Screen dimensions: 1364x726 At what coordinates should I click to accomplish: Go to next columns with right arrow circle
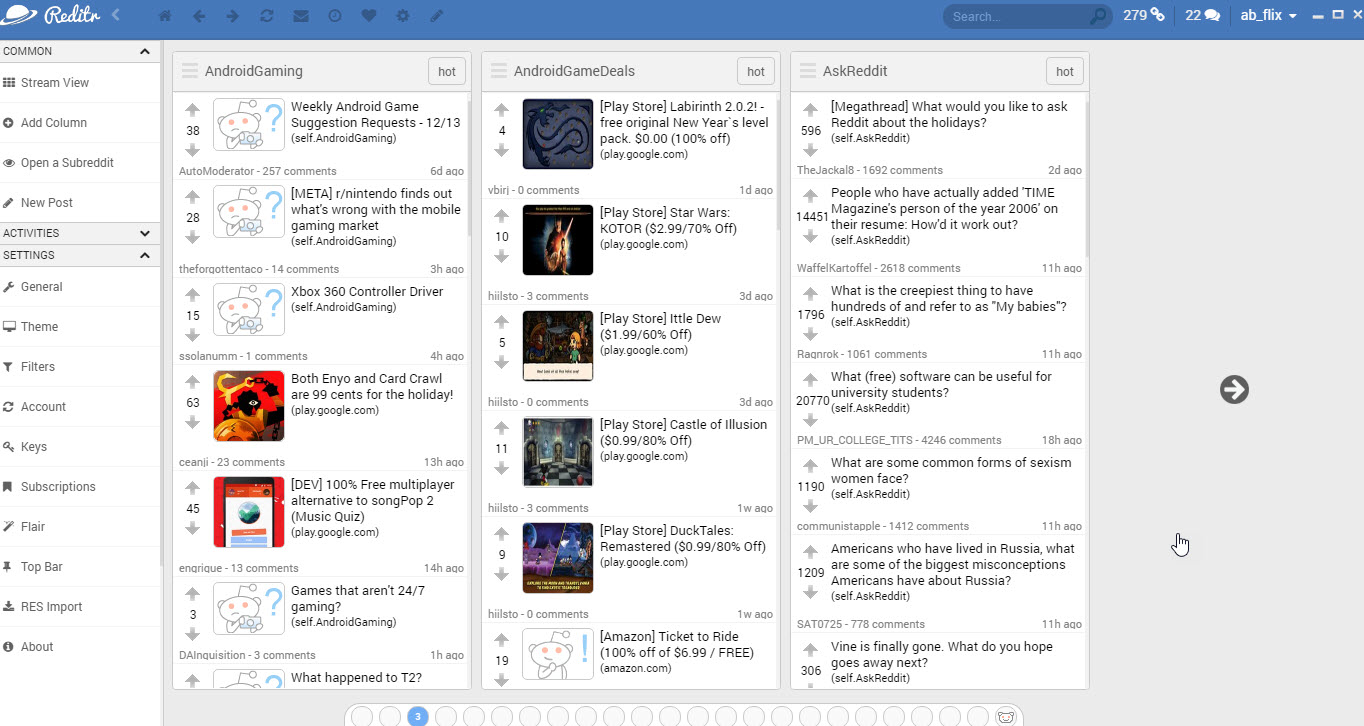point(1234,390)
